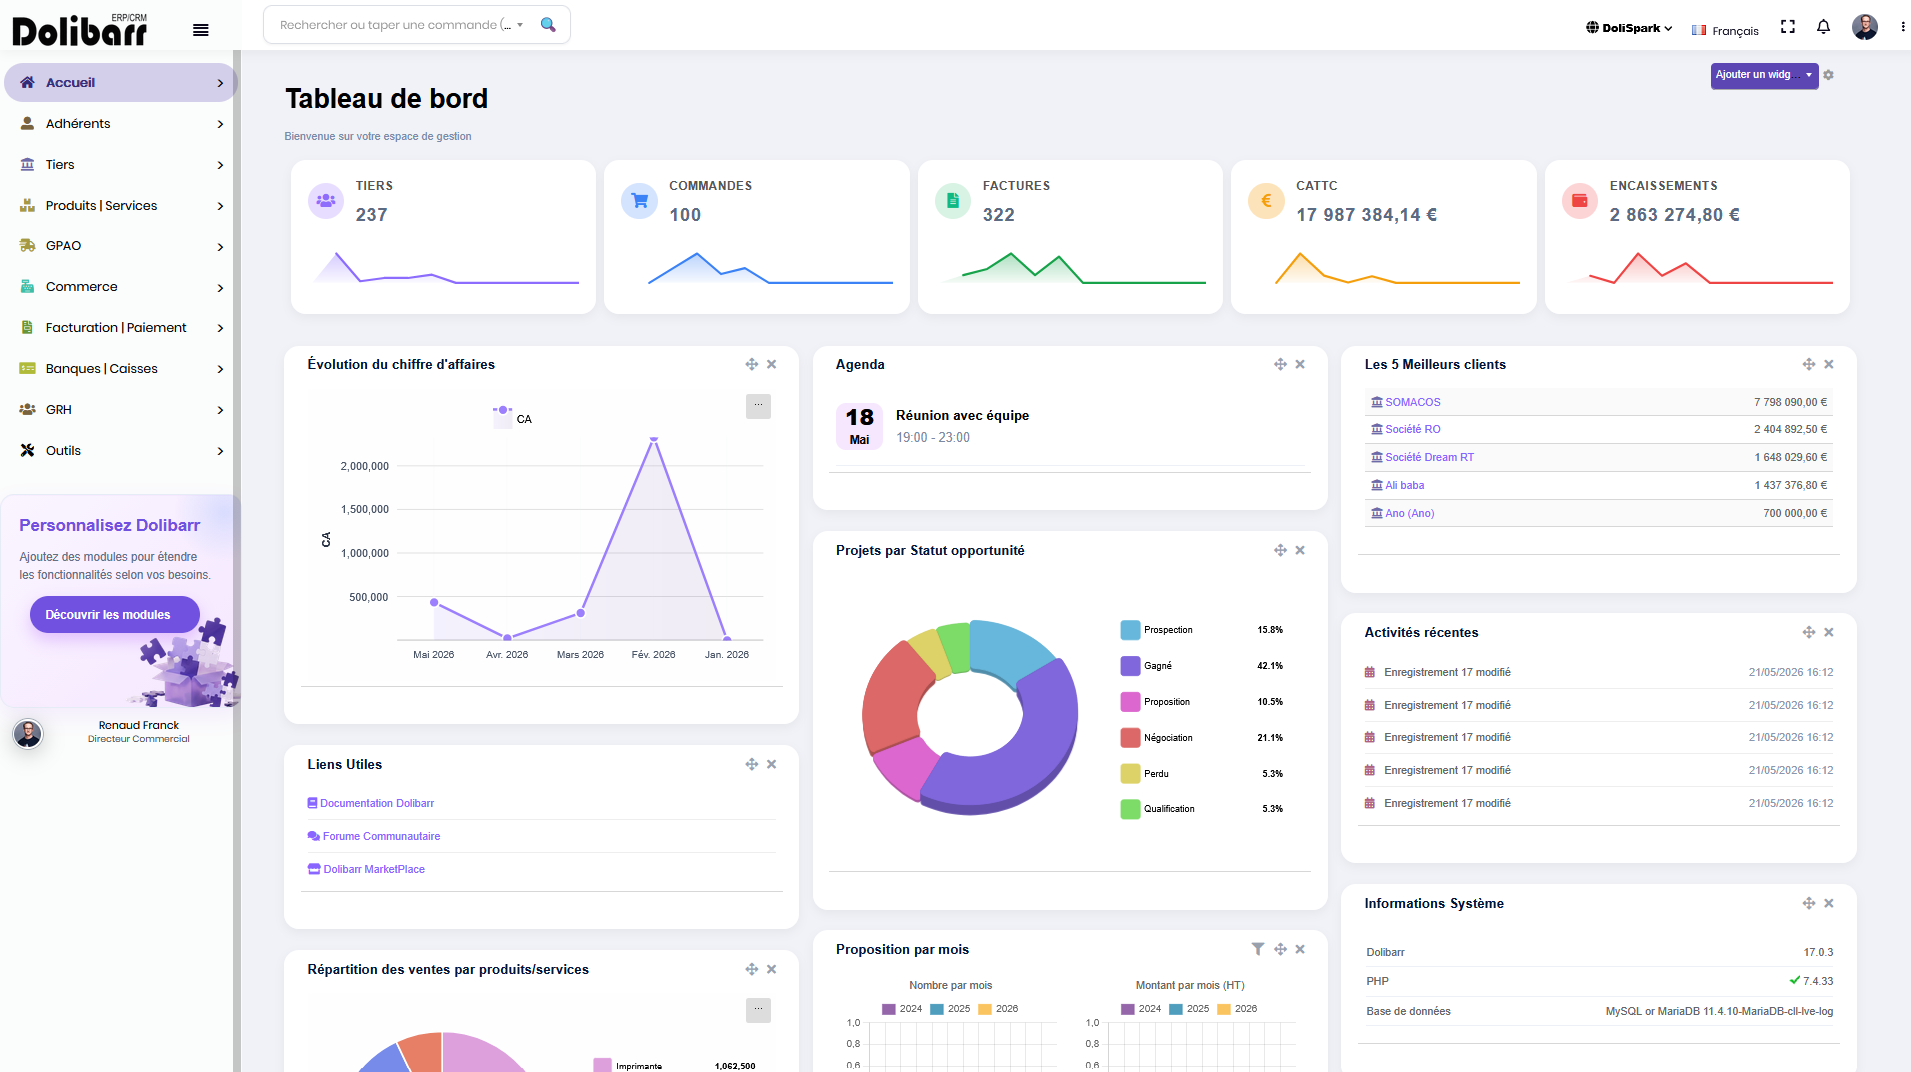
Task: Open Dolibarr MarketPlace link
Action: coord(366,869)
